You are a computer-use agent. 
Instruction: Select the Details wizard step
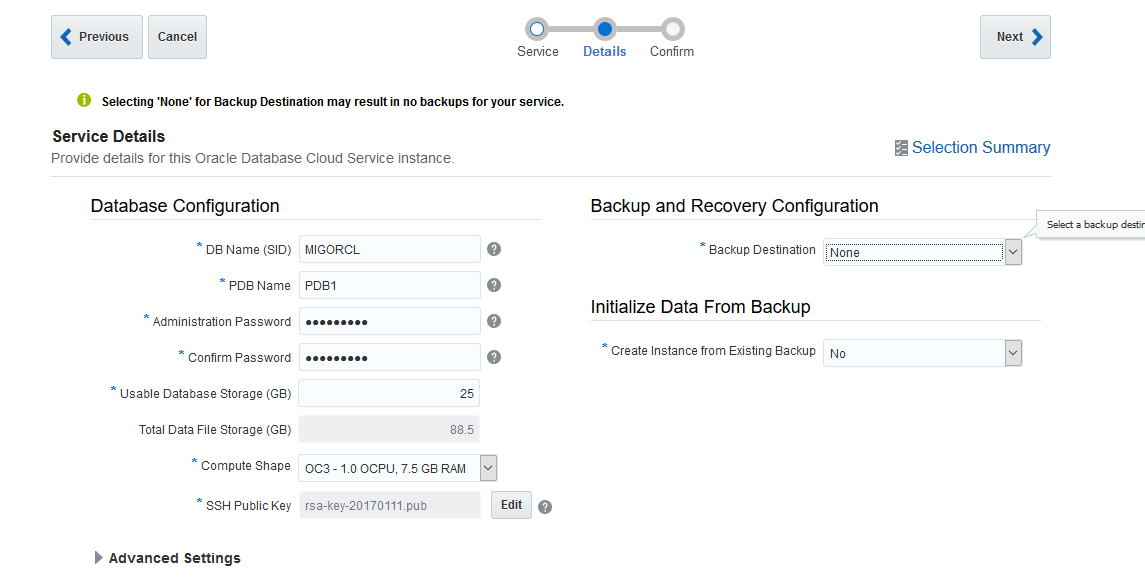[x=604, y=30]
